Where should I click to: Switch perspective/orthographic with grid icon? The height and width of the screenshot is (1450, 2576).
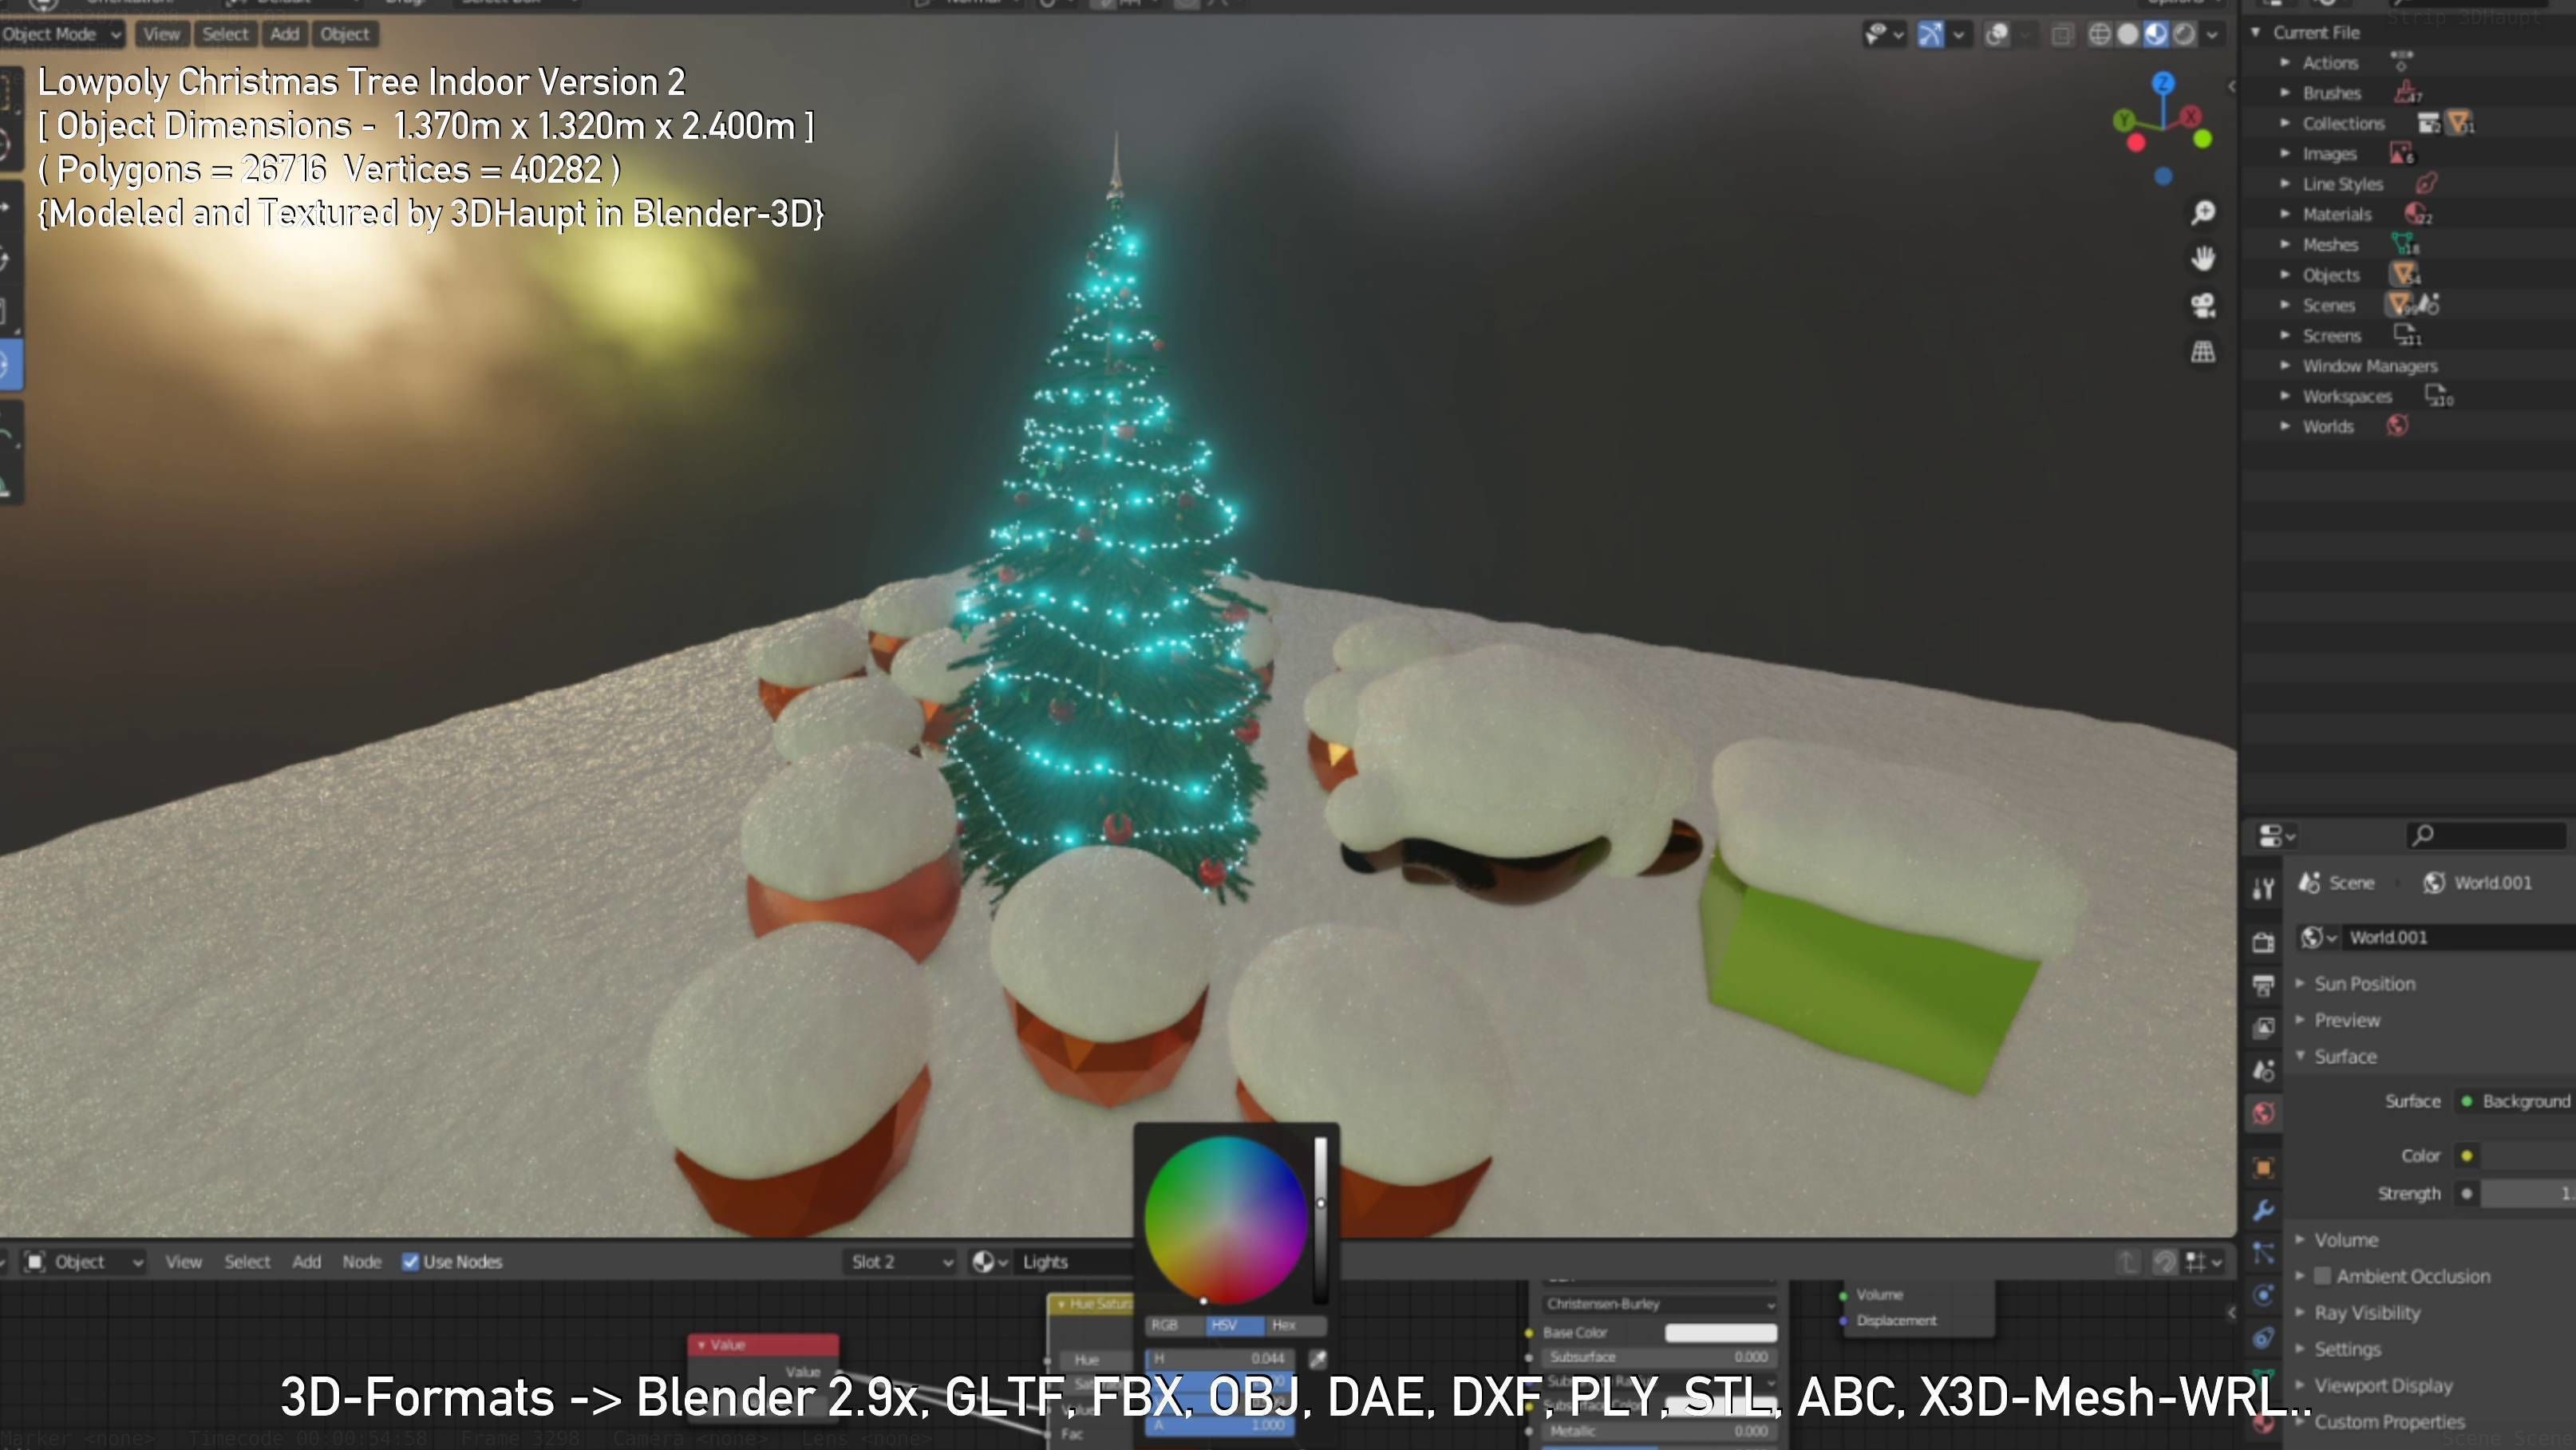point(2202,351)
